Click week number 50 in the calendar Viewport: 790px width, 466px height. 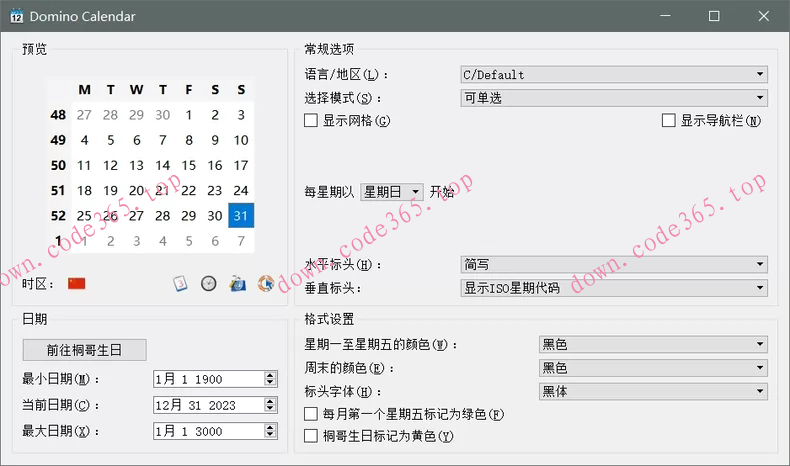click(x=58, y=165)
